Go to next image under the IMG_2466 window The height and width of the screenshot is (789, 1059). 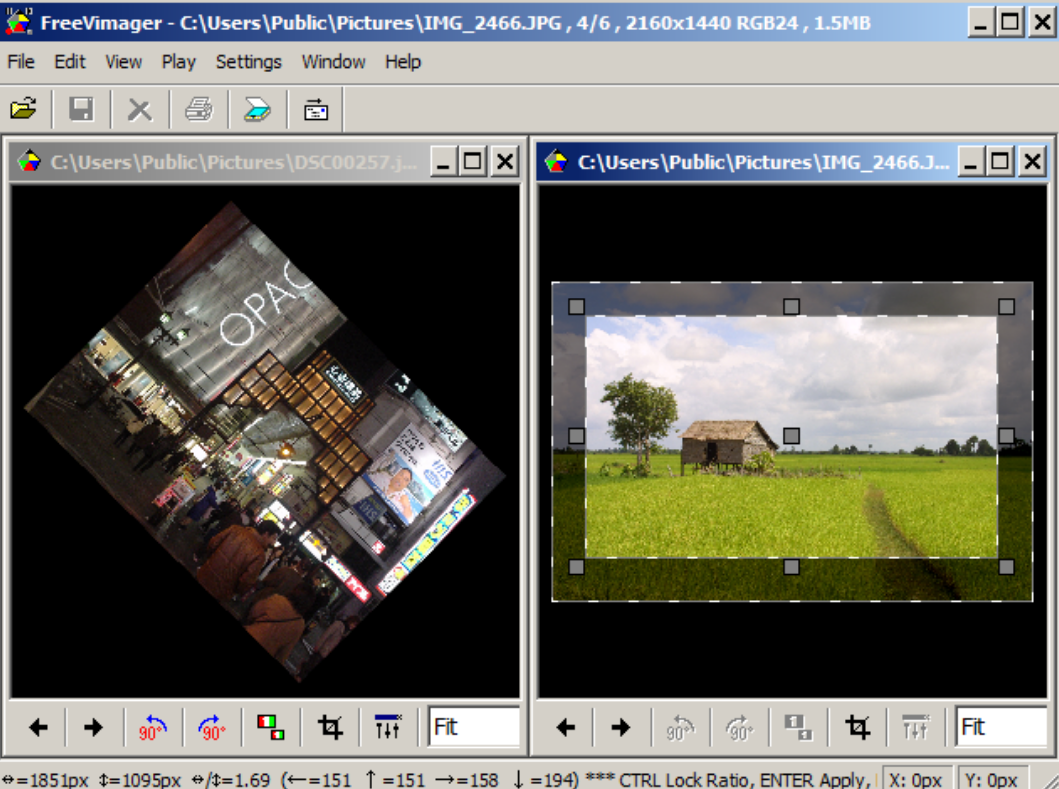[622, 728]
